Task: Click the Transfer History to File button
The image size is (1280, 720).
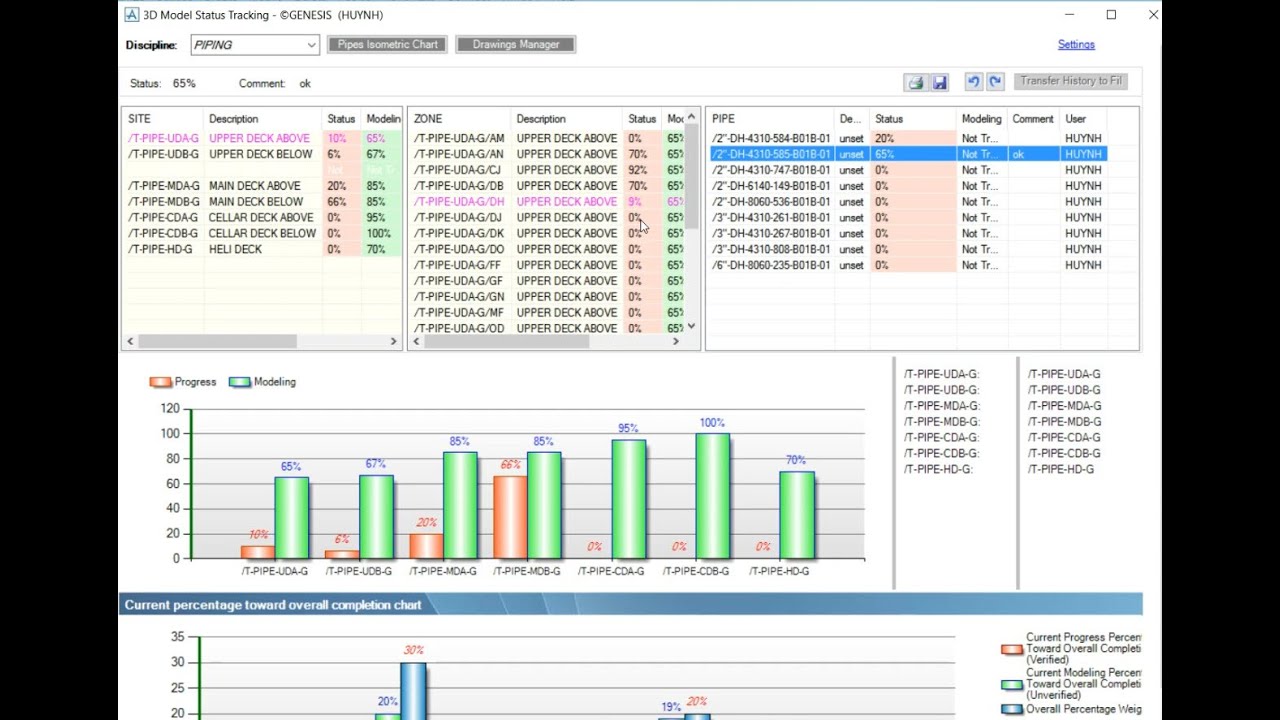Action: tap(1071, 81)
